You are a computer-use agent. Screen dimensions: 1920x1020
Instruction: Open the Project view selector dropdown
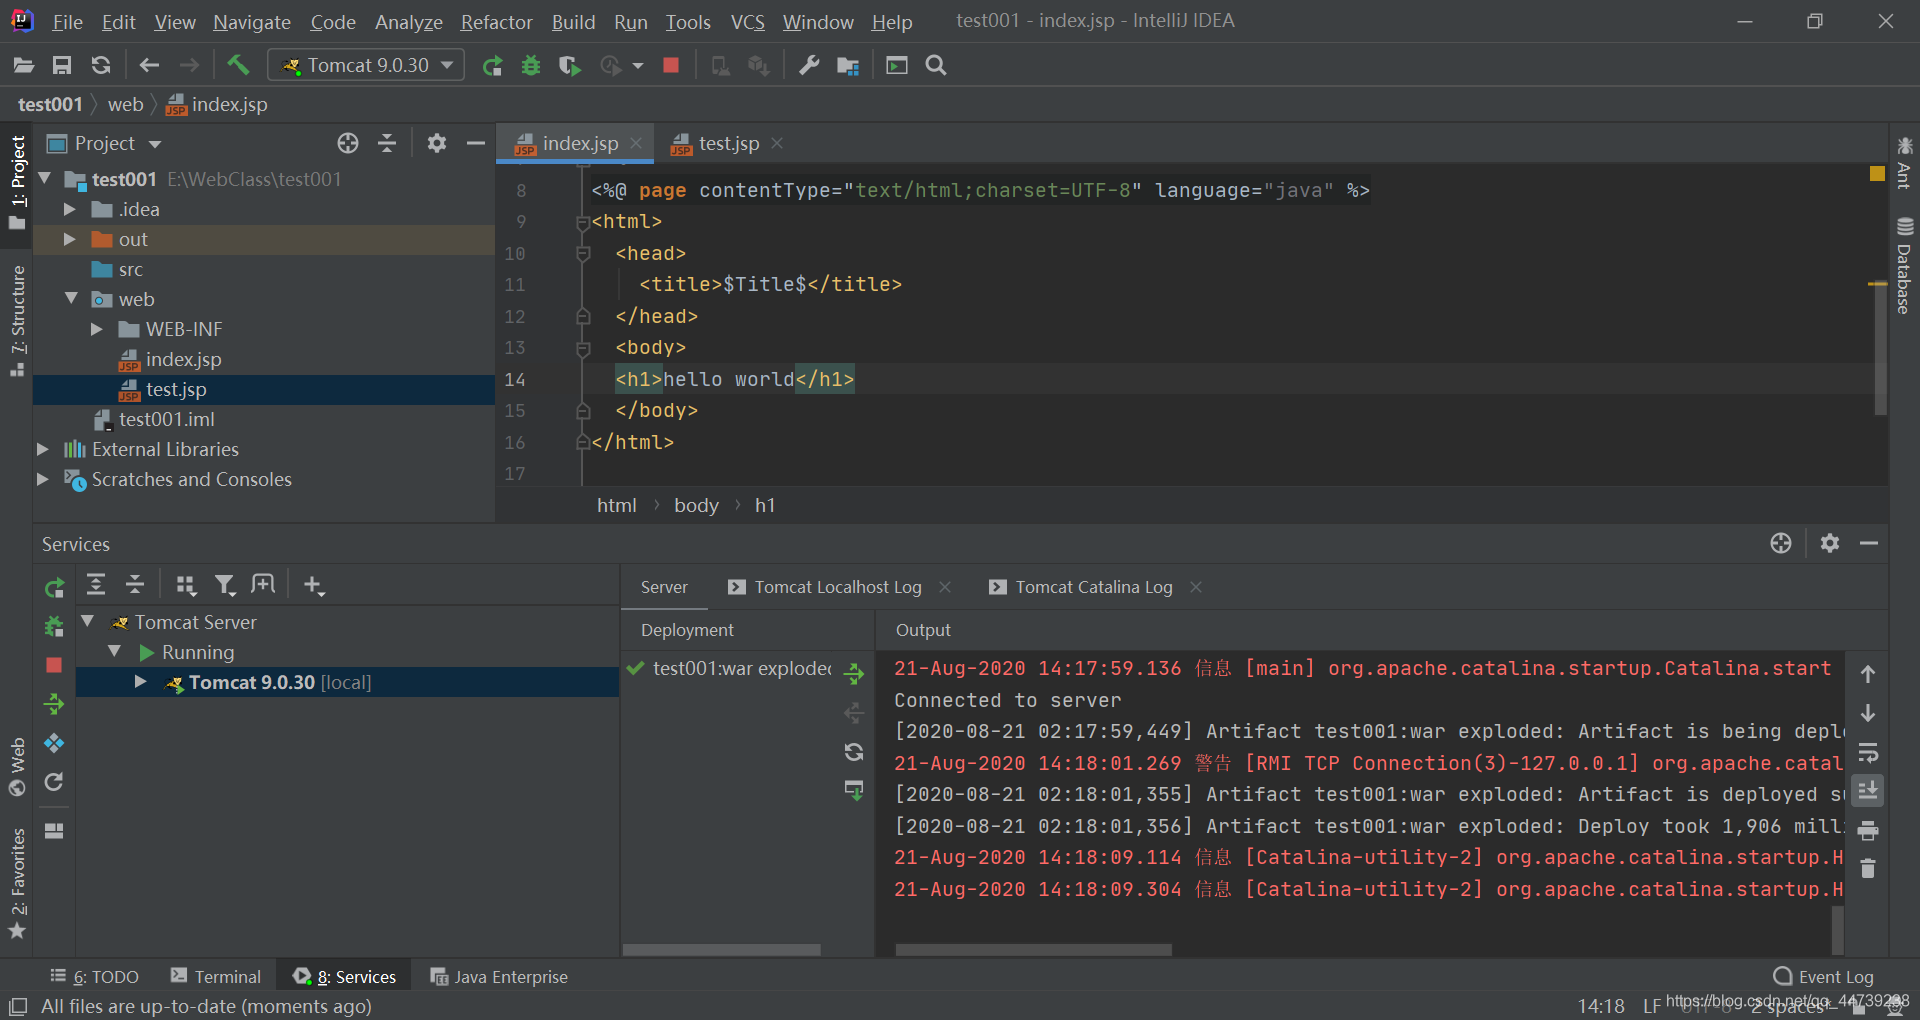(x=104, y=143)
